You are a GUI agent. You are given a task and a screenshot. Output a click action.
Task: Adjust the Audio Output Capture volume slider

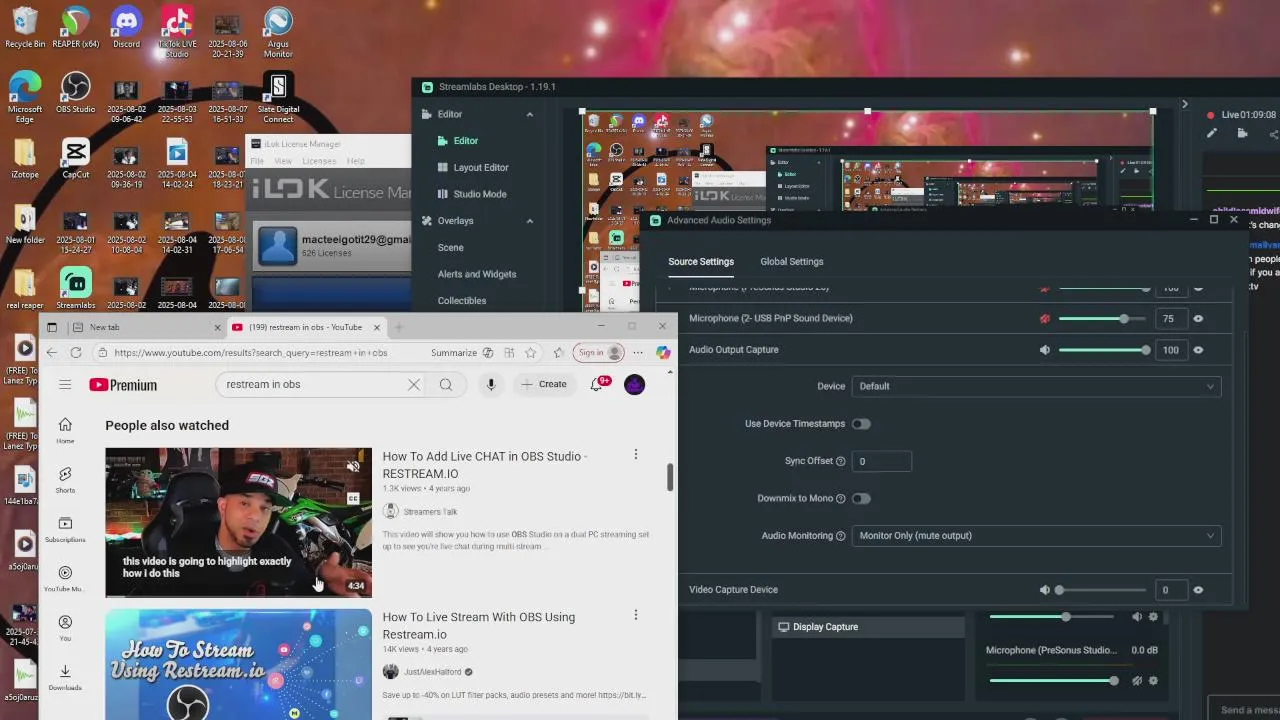coord(1102,350)
